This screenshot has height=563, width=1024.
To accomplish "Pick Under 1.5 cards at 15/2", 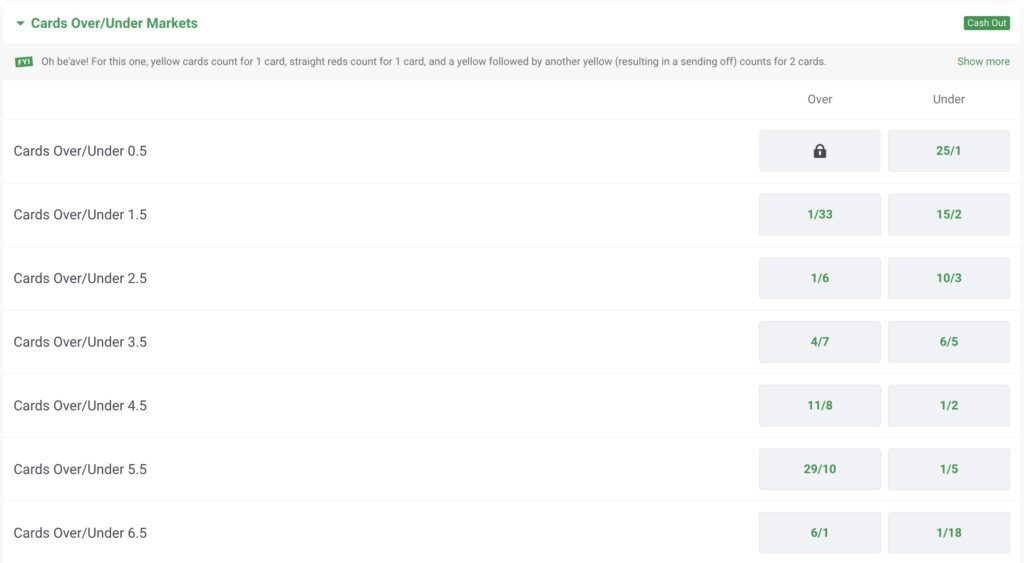I will [x=948, y=215].
